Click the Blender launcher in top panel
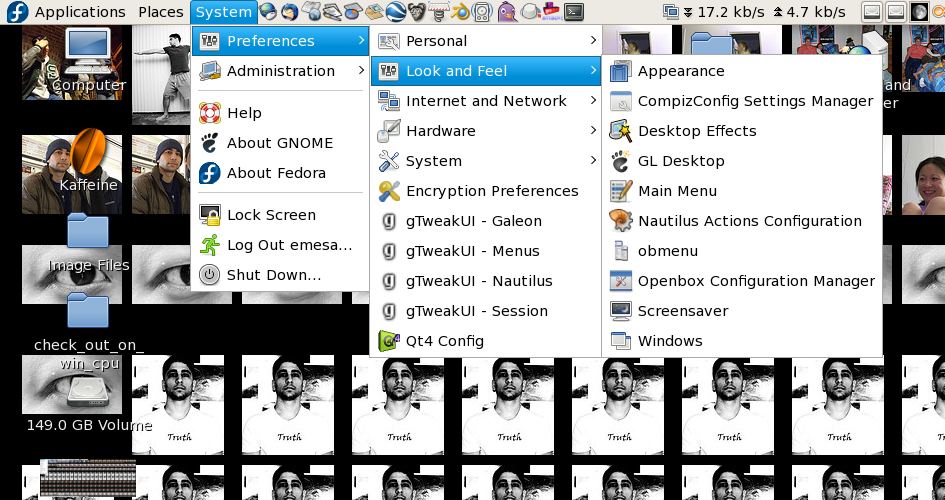This screenshot has height=500, width=945. pos(461,11)
